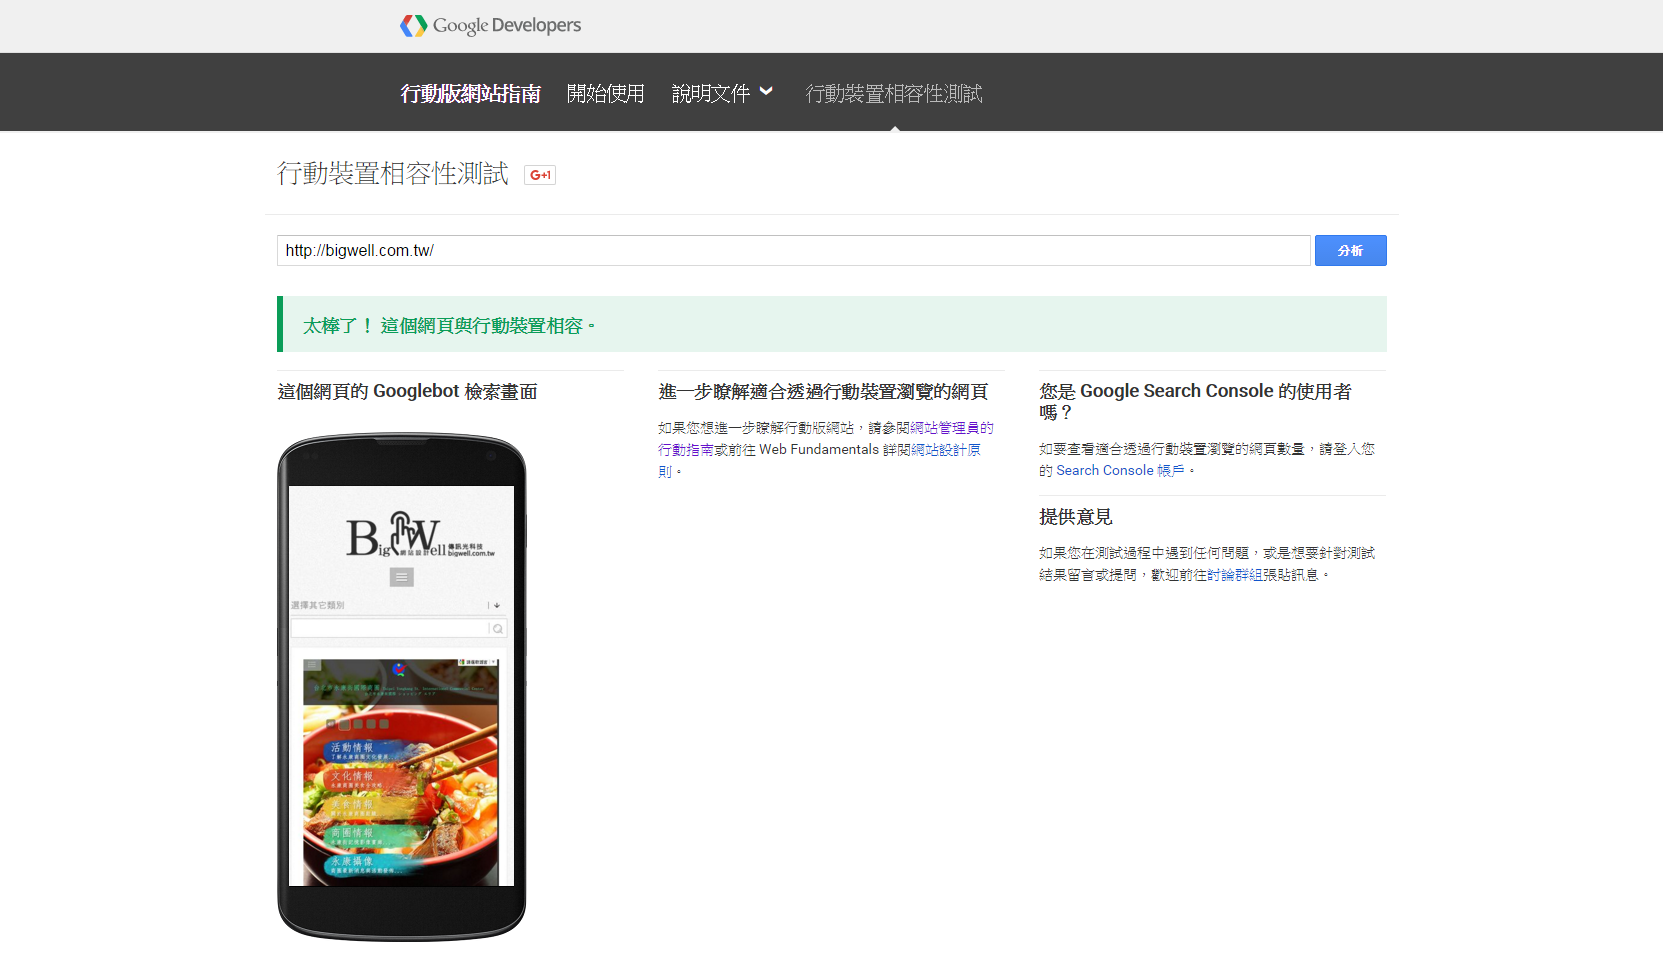
Task: Follow the 討論群組 link
Action: (1234, 575)
